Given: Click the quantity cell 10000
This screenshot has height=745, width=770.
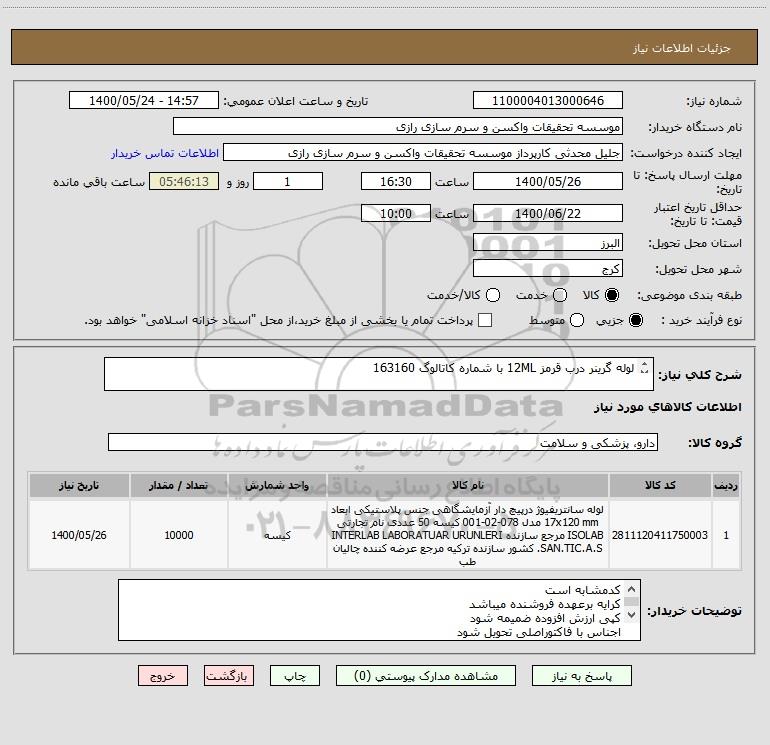Looking at the screenshot, I should 179,535.
